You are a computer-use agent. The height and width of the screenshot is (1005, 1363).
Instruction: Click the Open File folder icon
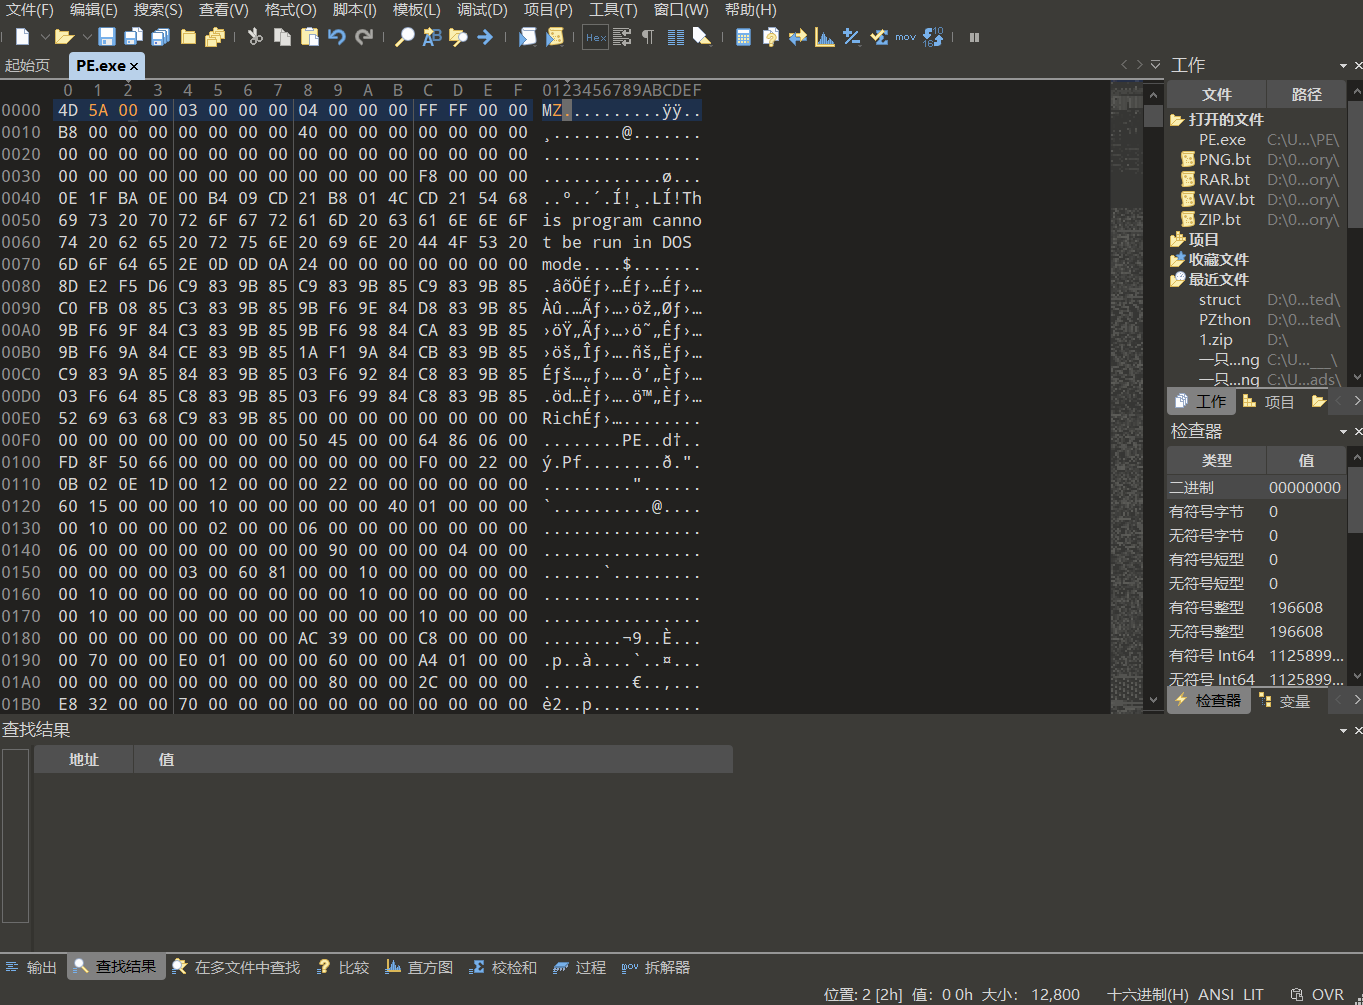tap(64, 37)
